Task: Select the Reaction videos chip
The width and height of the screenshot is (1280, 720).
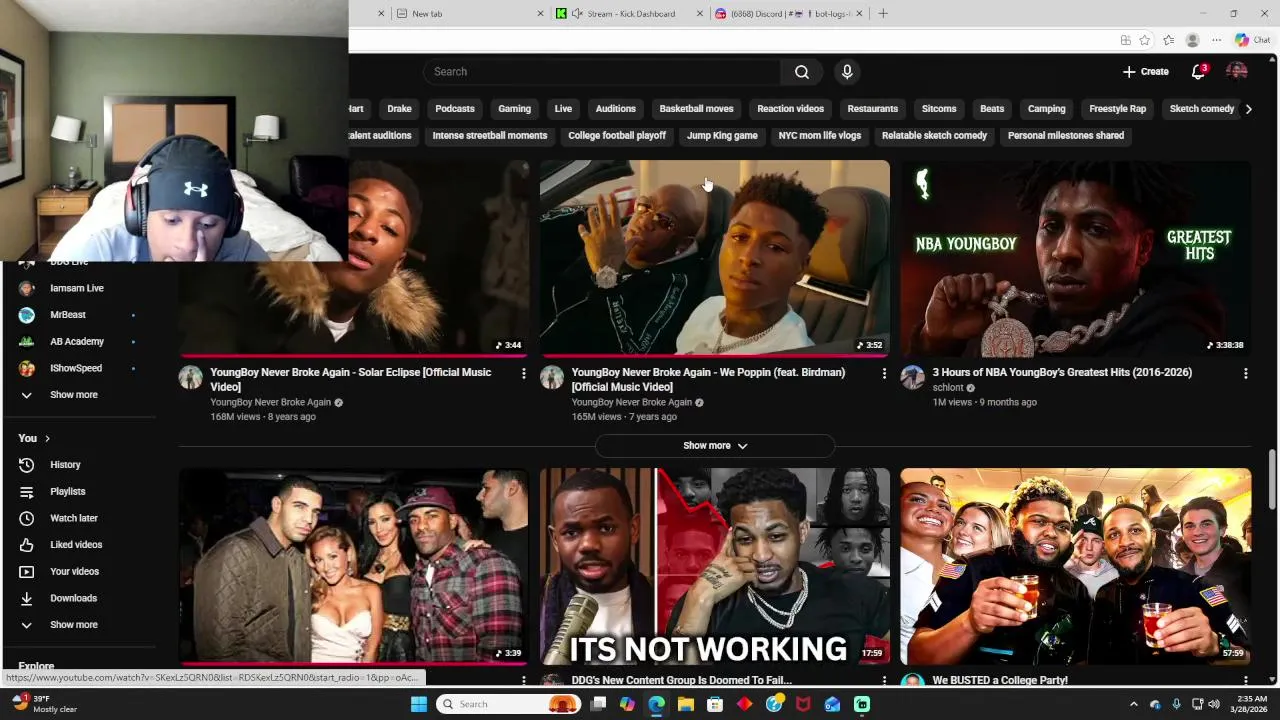Action: point(791,109)
